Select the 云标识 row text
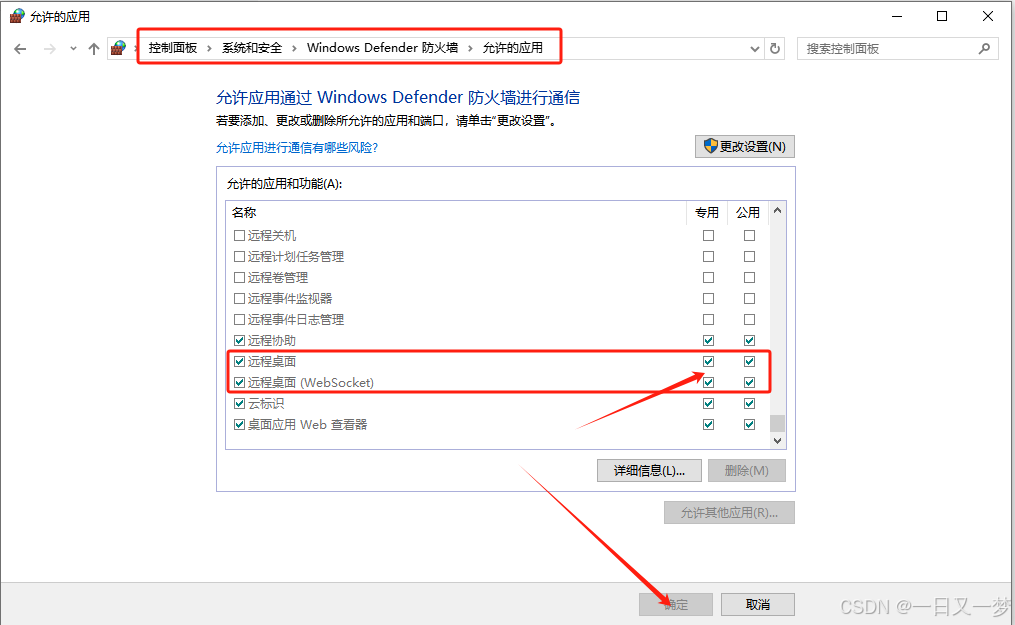Viewport: 1015px width, 625px height. tap(266, 404)
